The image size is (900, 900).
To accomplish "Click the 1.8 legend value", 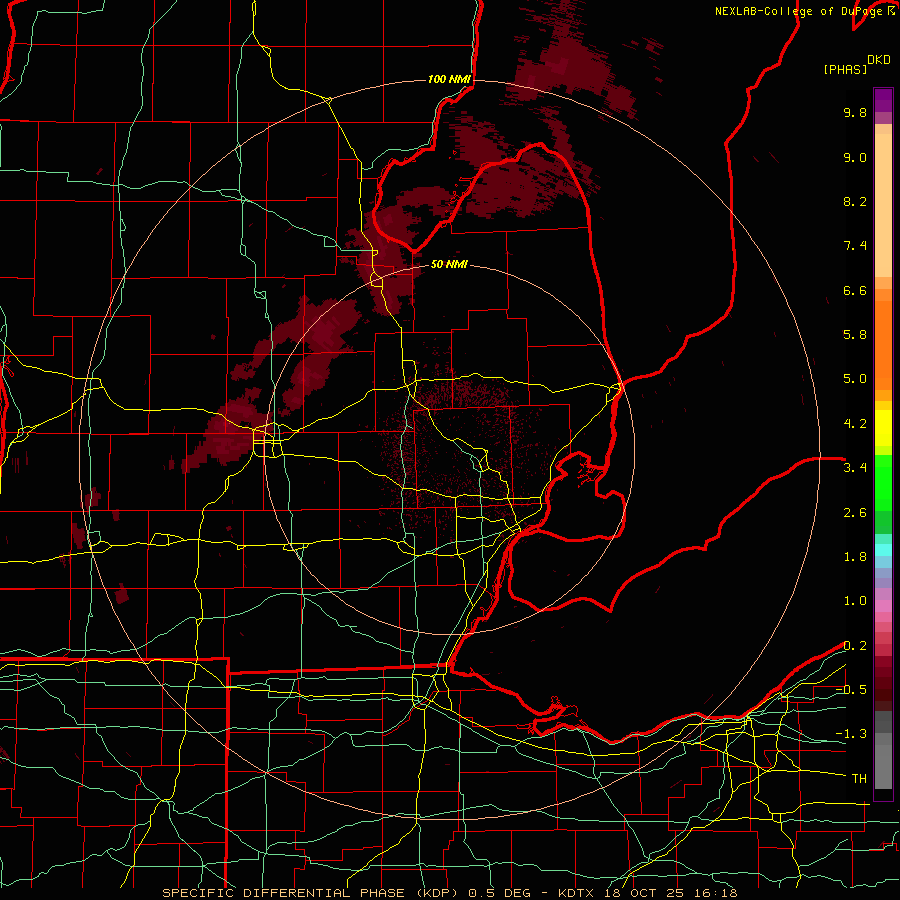I will click(855, 557).
